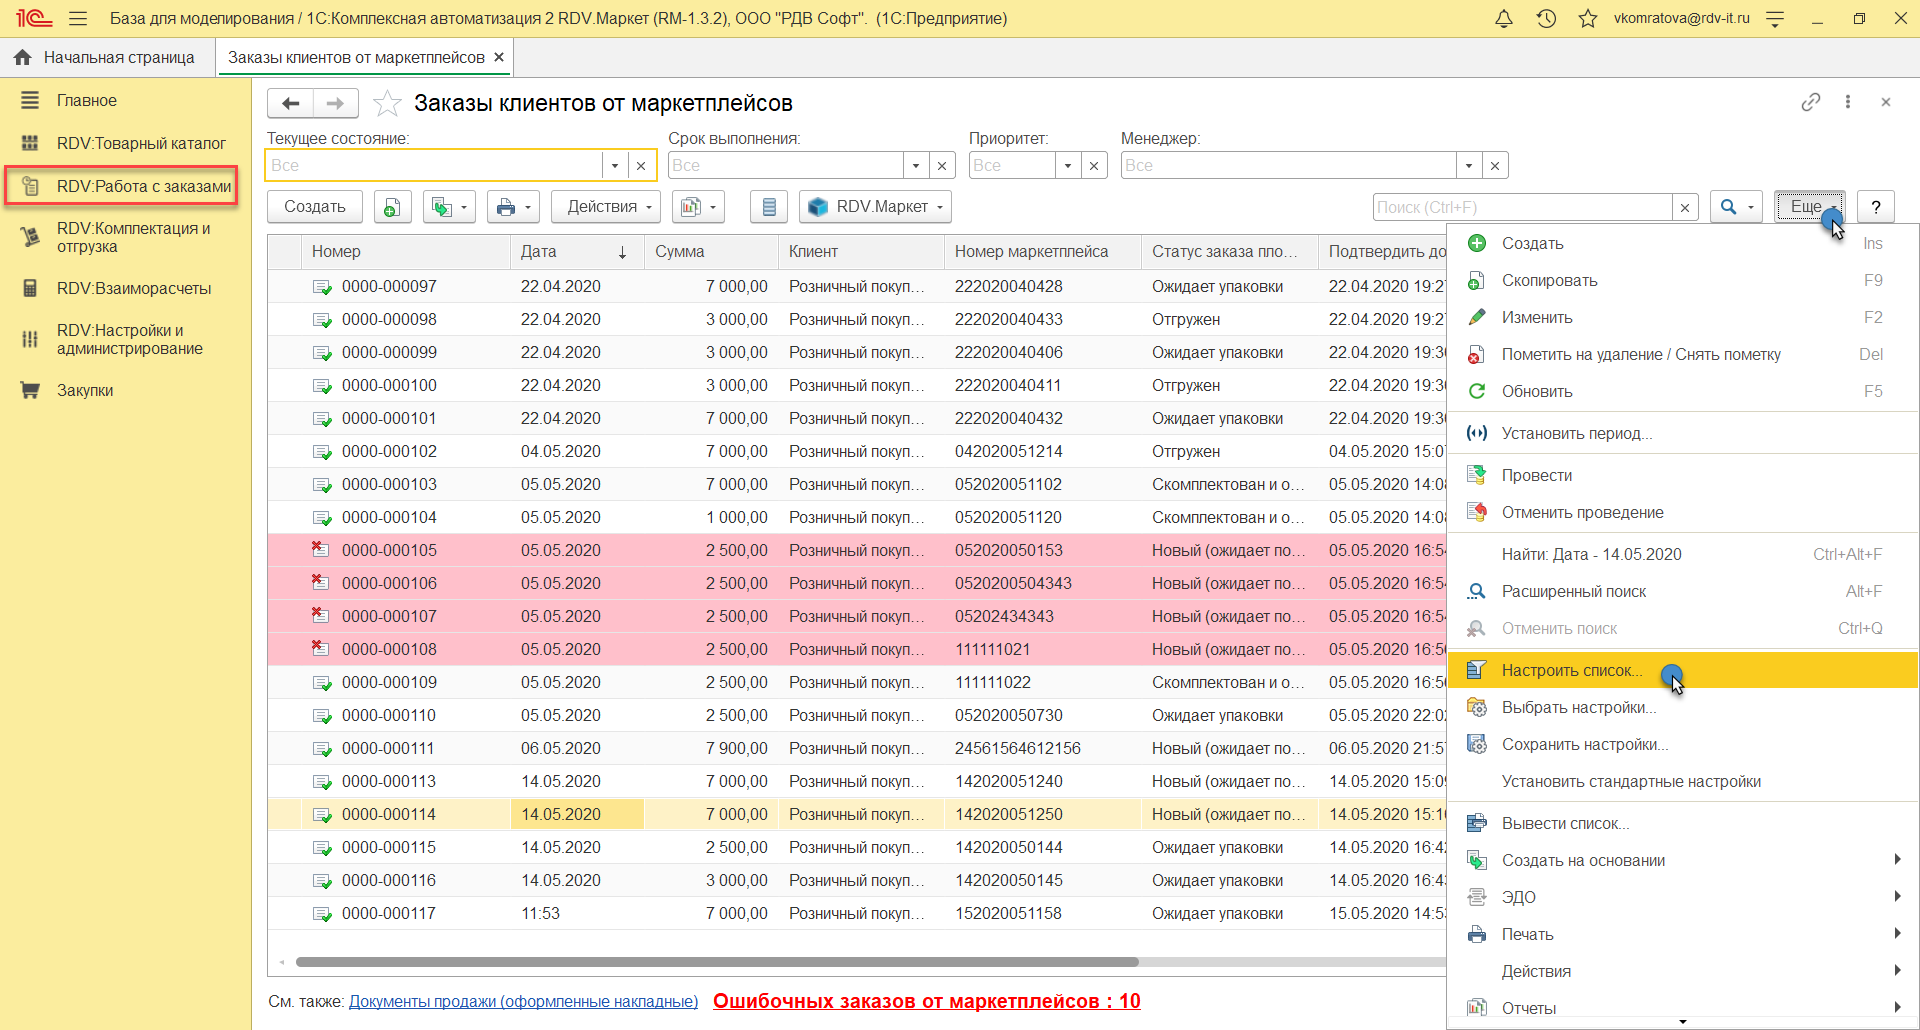
Task: Open the RDV.Маркет dropdown menu
Action: [x=876, y=207]
